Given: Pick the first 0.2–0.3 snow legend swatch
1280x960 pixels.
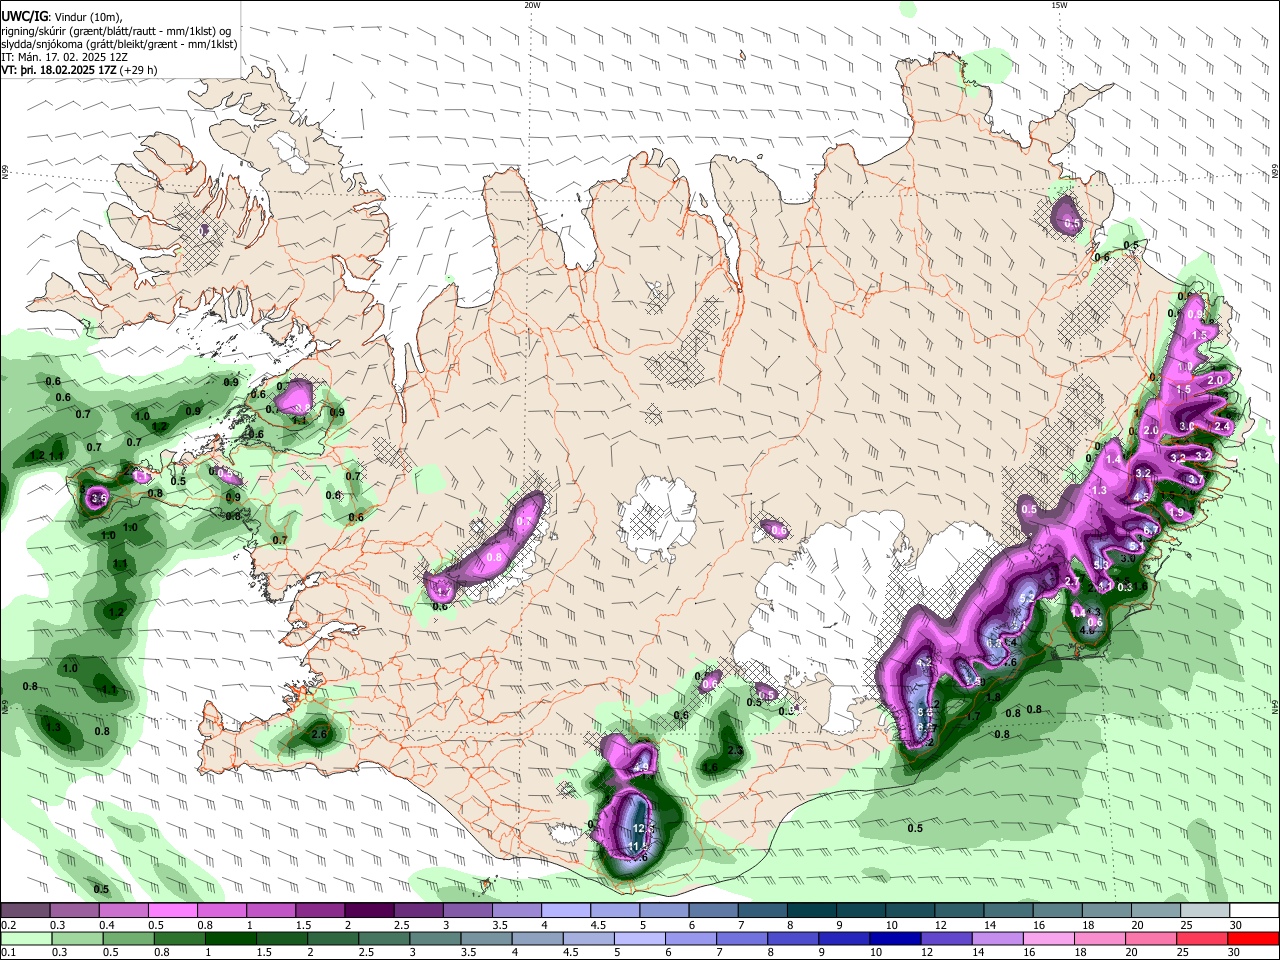Looking at the screenshot, I should 25,911.
